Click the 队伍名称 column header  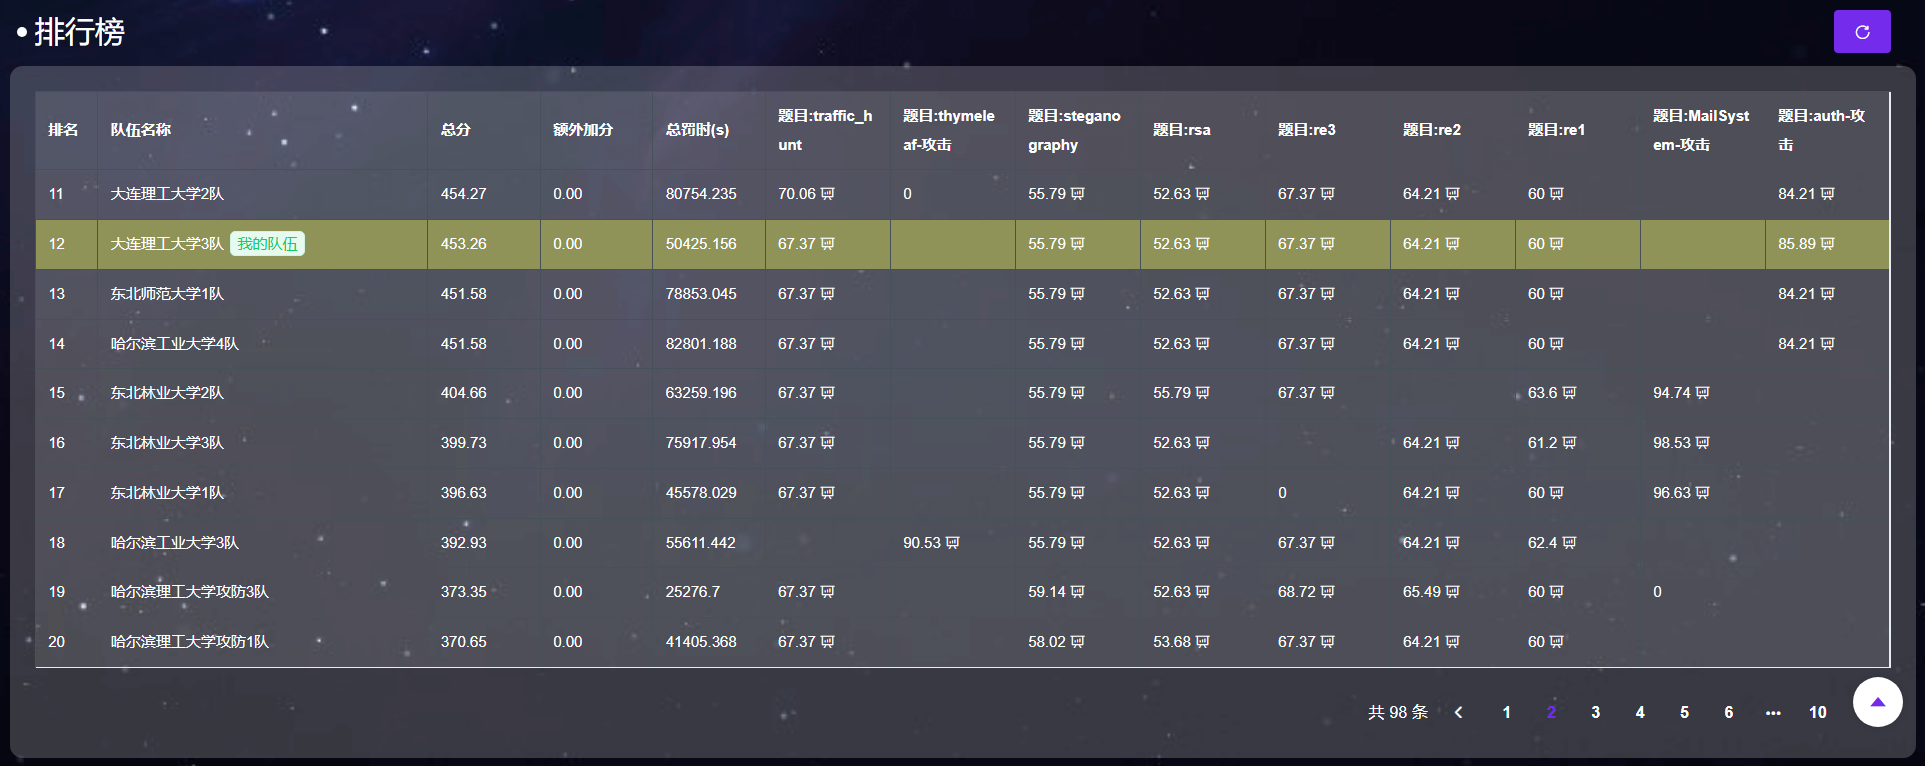tap(141, 130)
